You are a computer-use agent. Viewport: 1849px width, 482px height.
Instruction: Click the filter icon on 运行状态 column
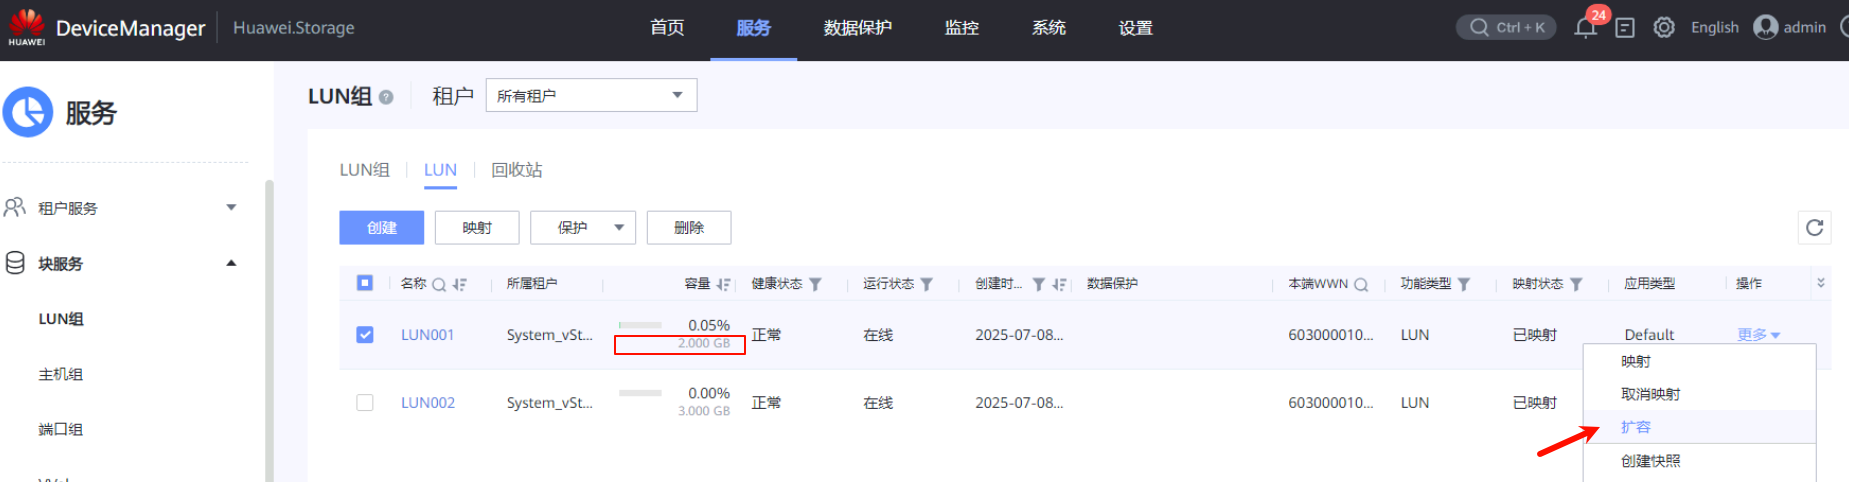pos(927,284)
